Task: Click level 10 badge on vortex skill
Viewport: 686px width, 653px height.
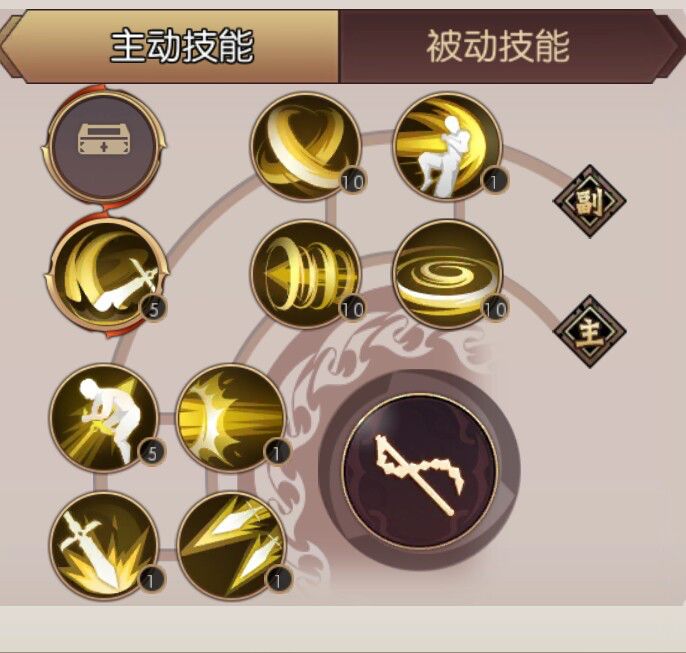Action: click(495, 309)
